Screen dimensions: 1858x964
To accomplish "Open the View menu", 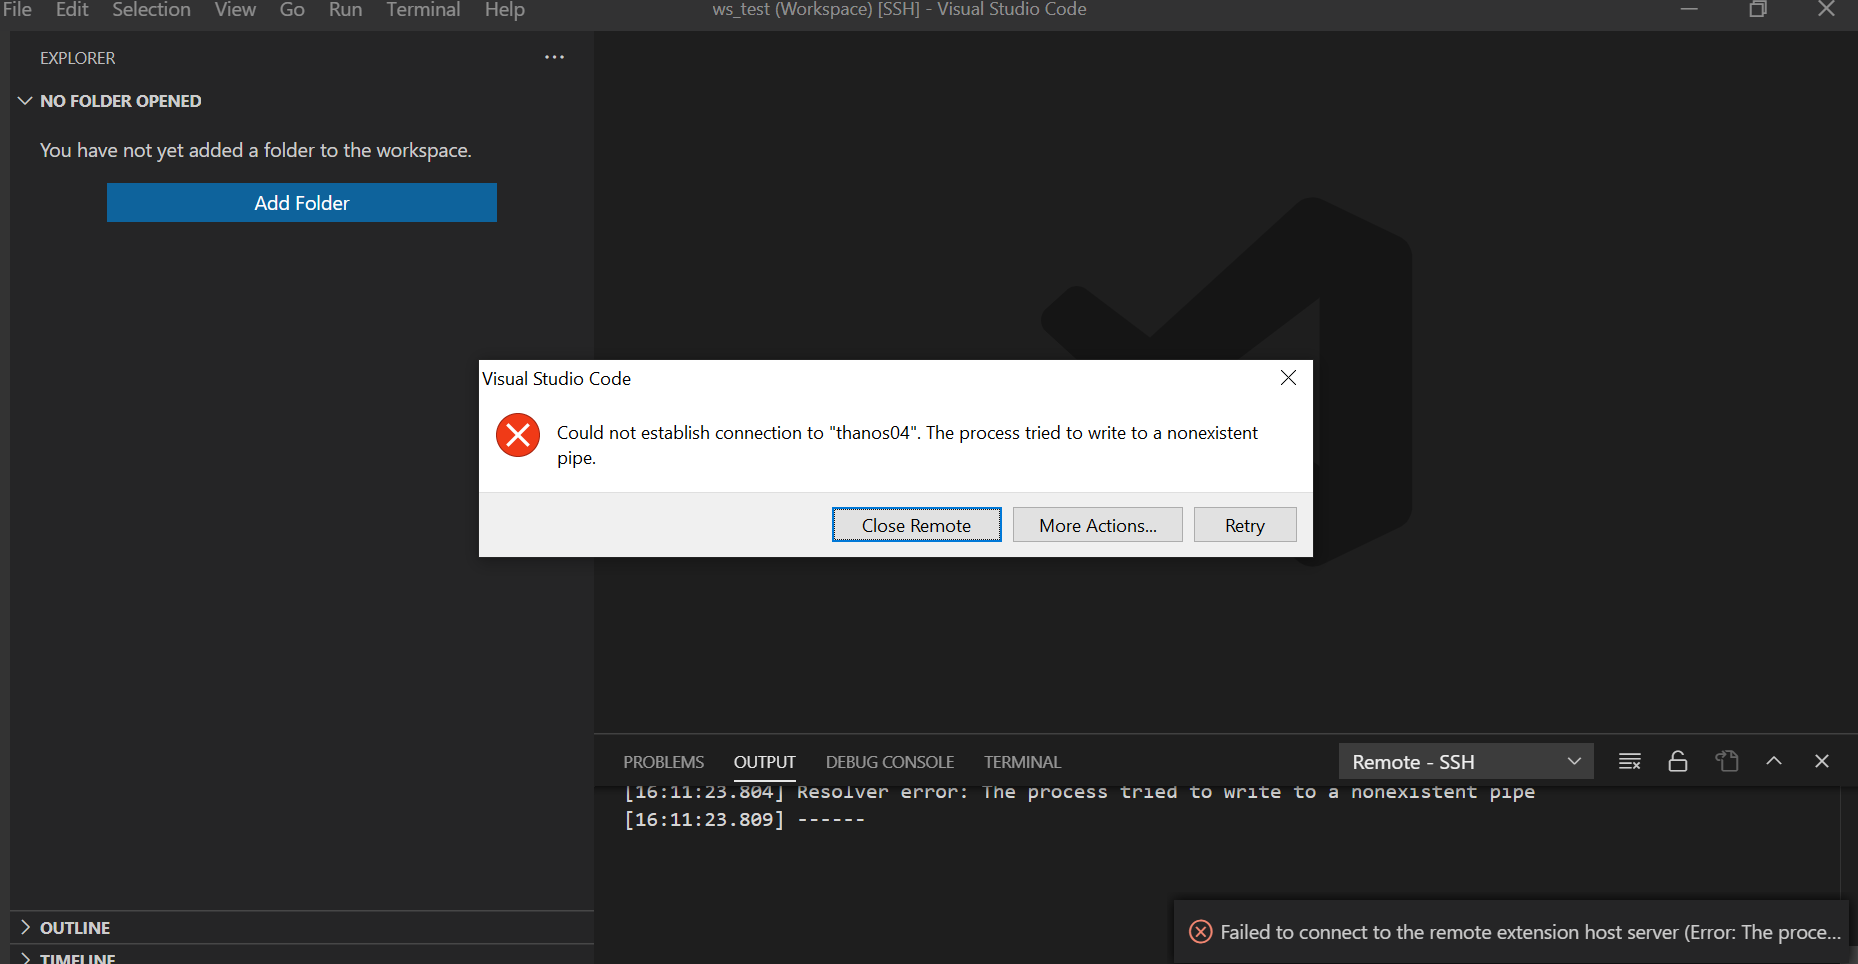I will point(235,9).
